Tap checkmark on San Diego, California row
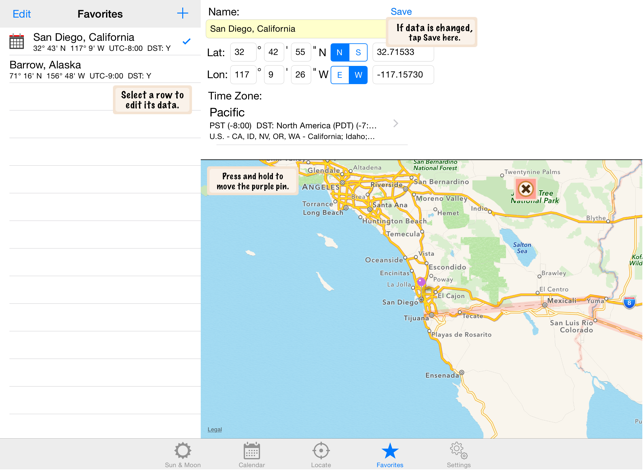643x470 pixels. 187,41
